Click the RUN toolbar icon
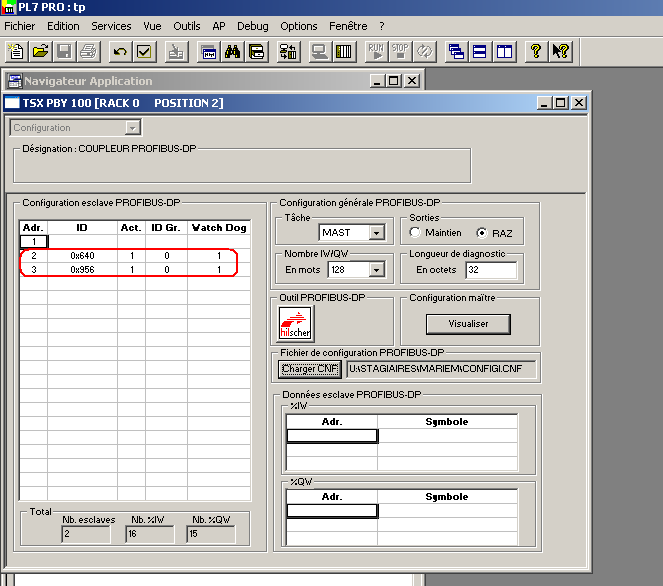663x586 pixels. [x=376, y=52]
